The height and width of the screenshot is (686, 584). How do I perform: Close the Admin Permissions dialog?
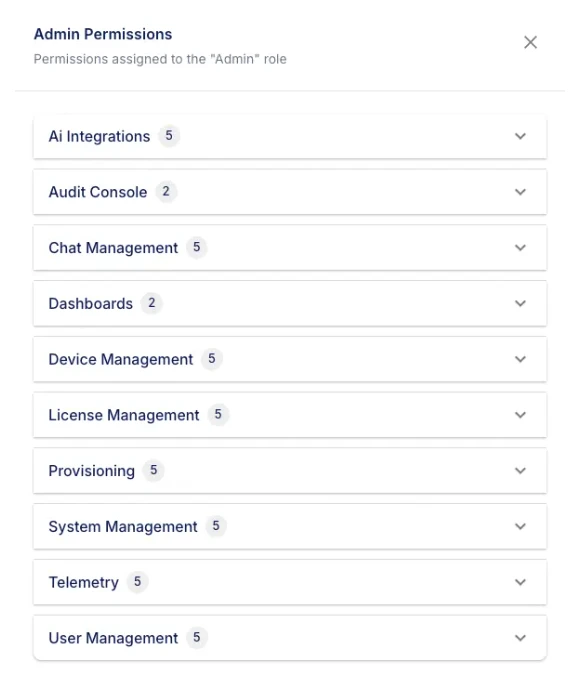pos(530,42)
